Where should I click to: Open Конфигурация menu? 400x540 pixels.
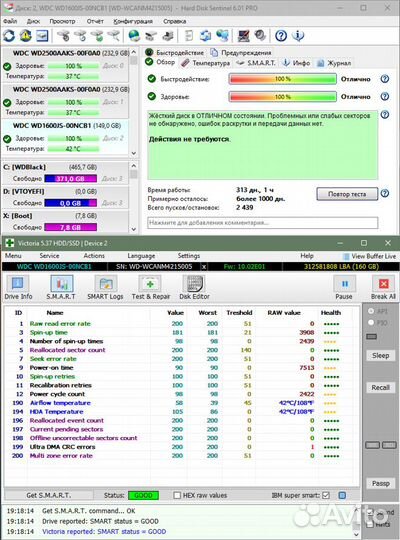pyautogui.click(x=133, y=21)
